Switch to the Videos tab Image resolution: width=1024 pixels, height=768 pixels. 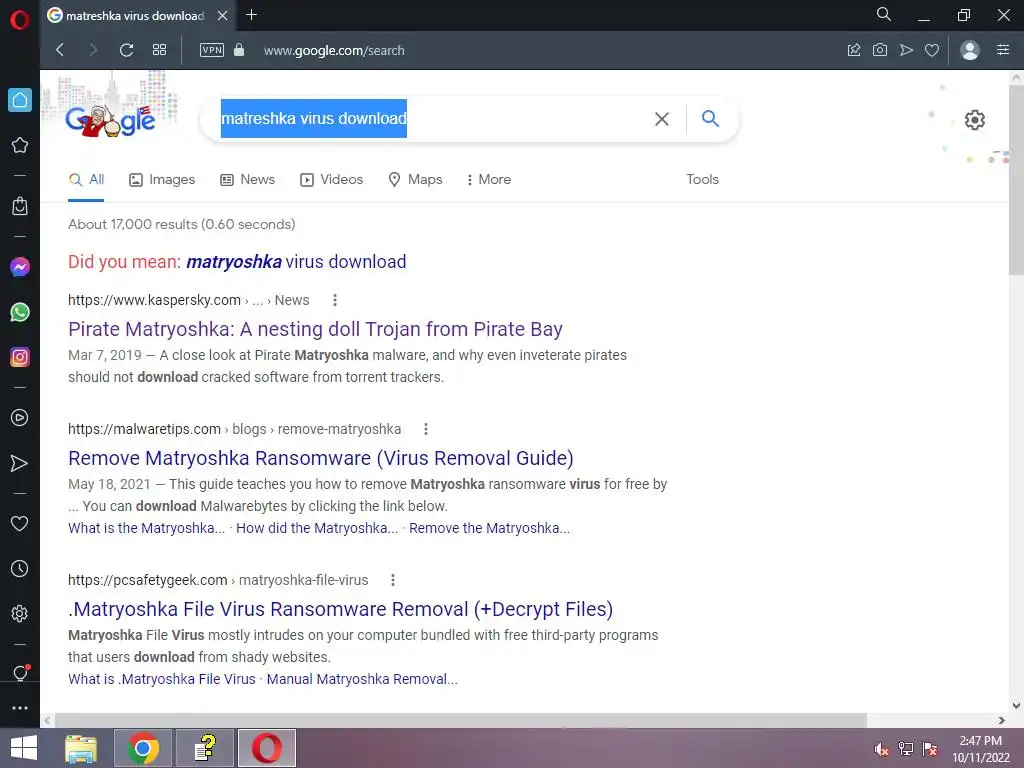pos(331,180)
